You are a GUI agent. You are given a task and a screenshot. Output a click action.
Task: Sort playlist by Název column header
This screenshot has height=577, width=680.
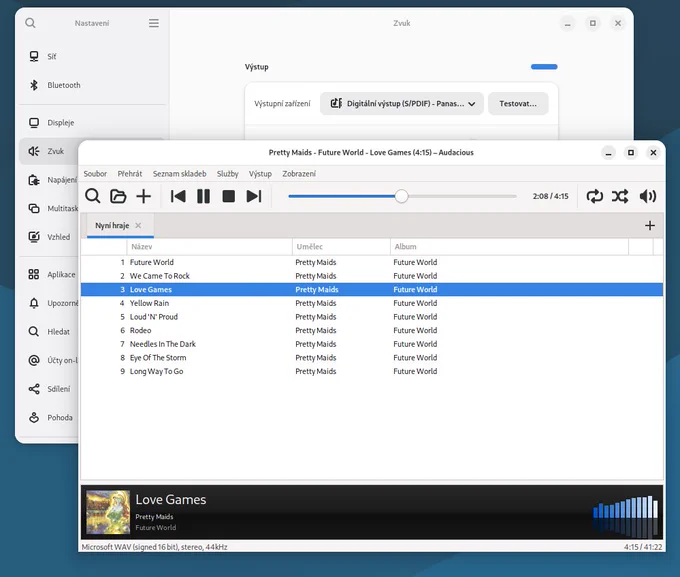[209, 246]
